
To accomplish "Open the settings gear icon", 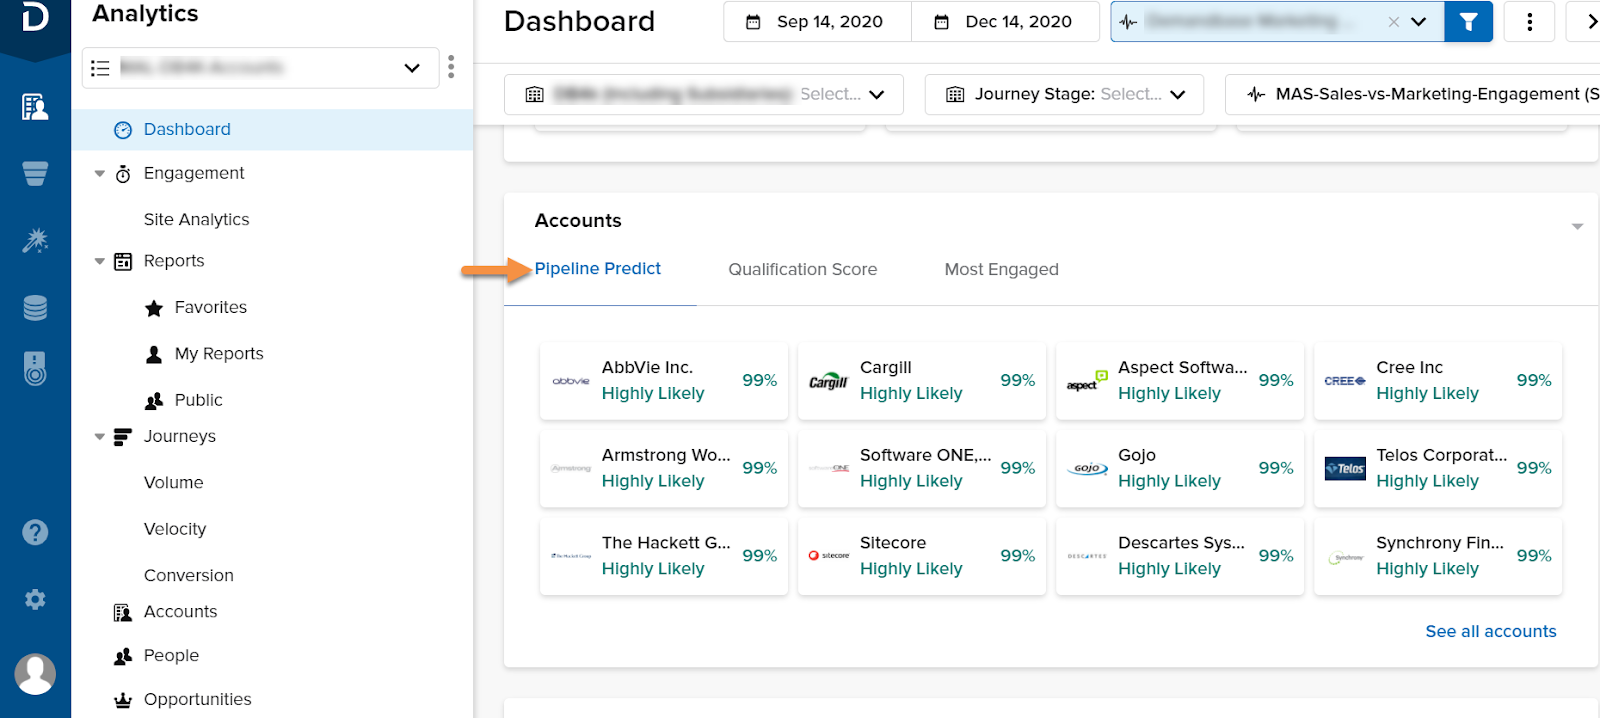I will coord(35,599).
